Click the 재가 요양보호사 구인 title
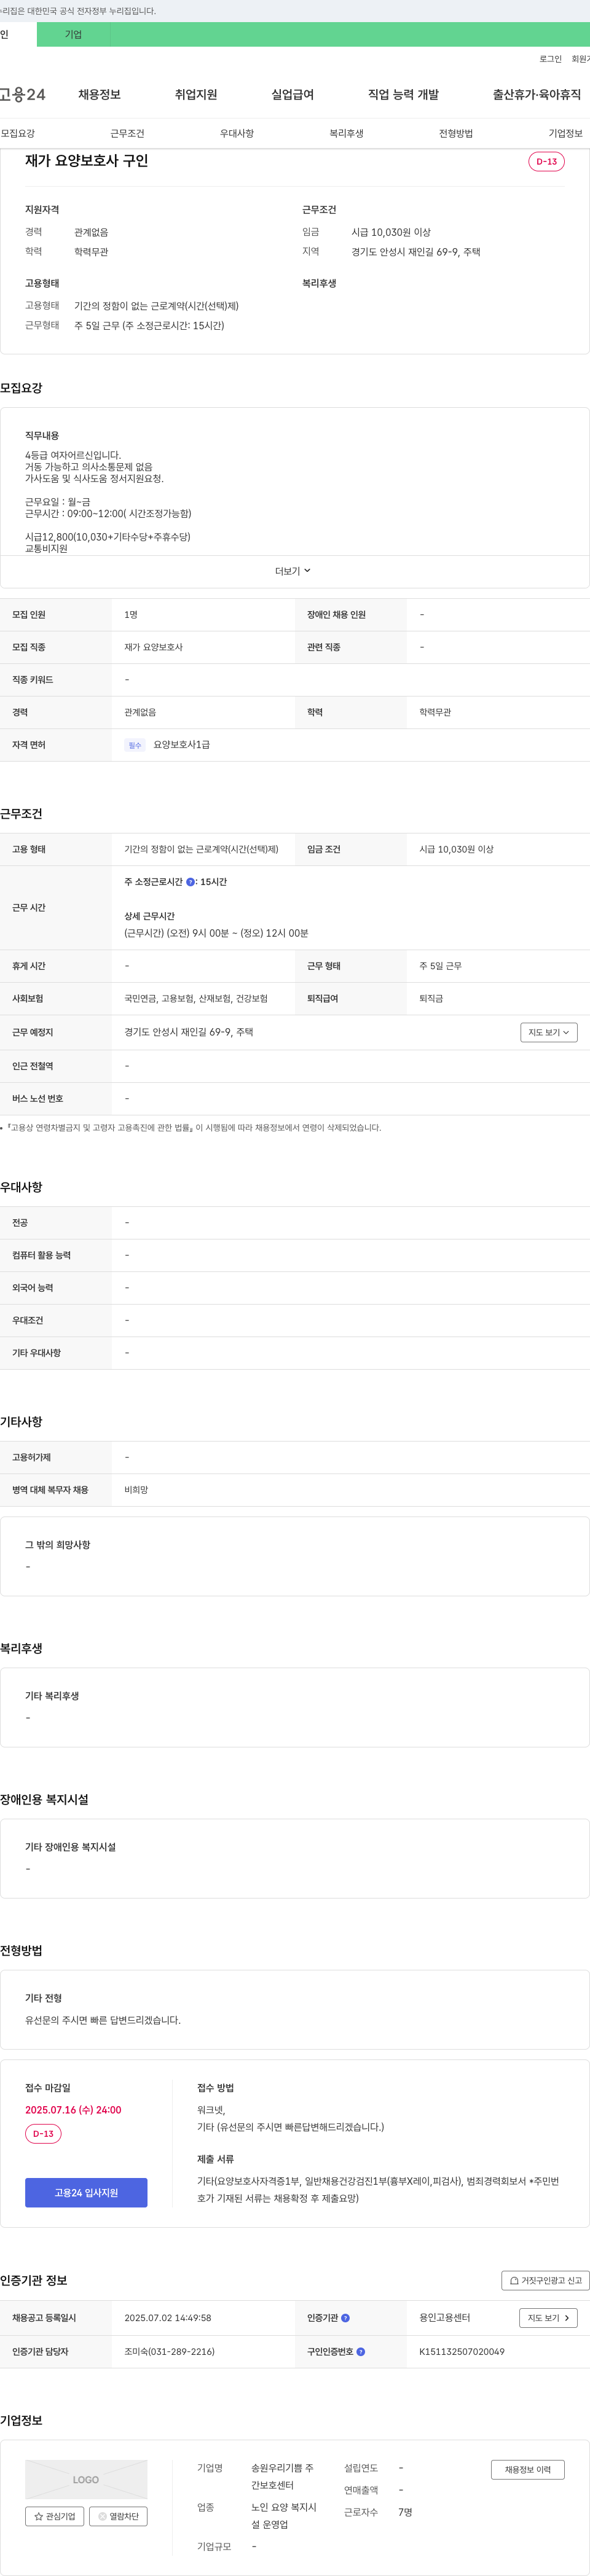The width and height of the screenshot is (590, 2576). click(87, 161)
